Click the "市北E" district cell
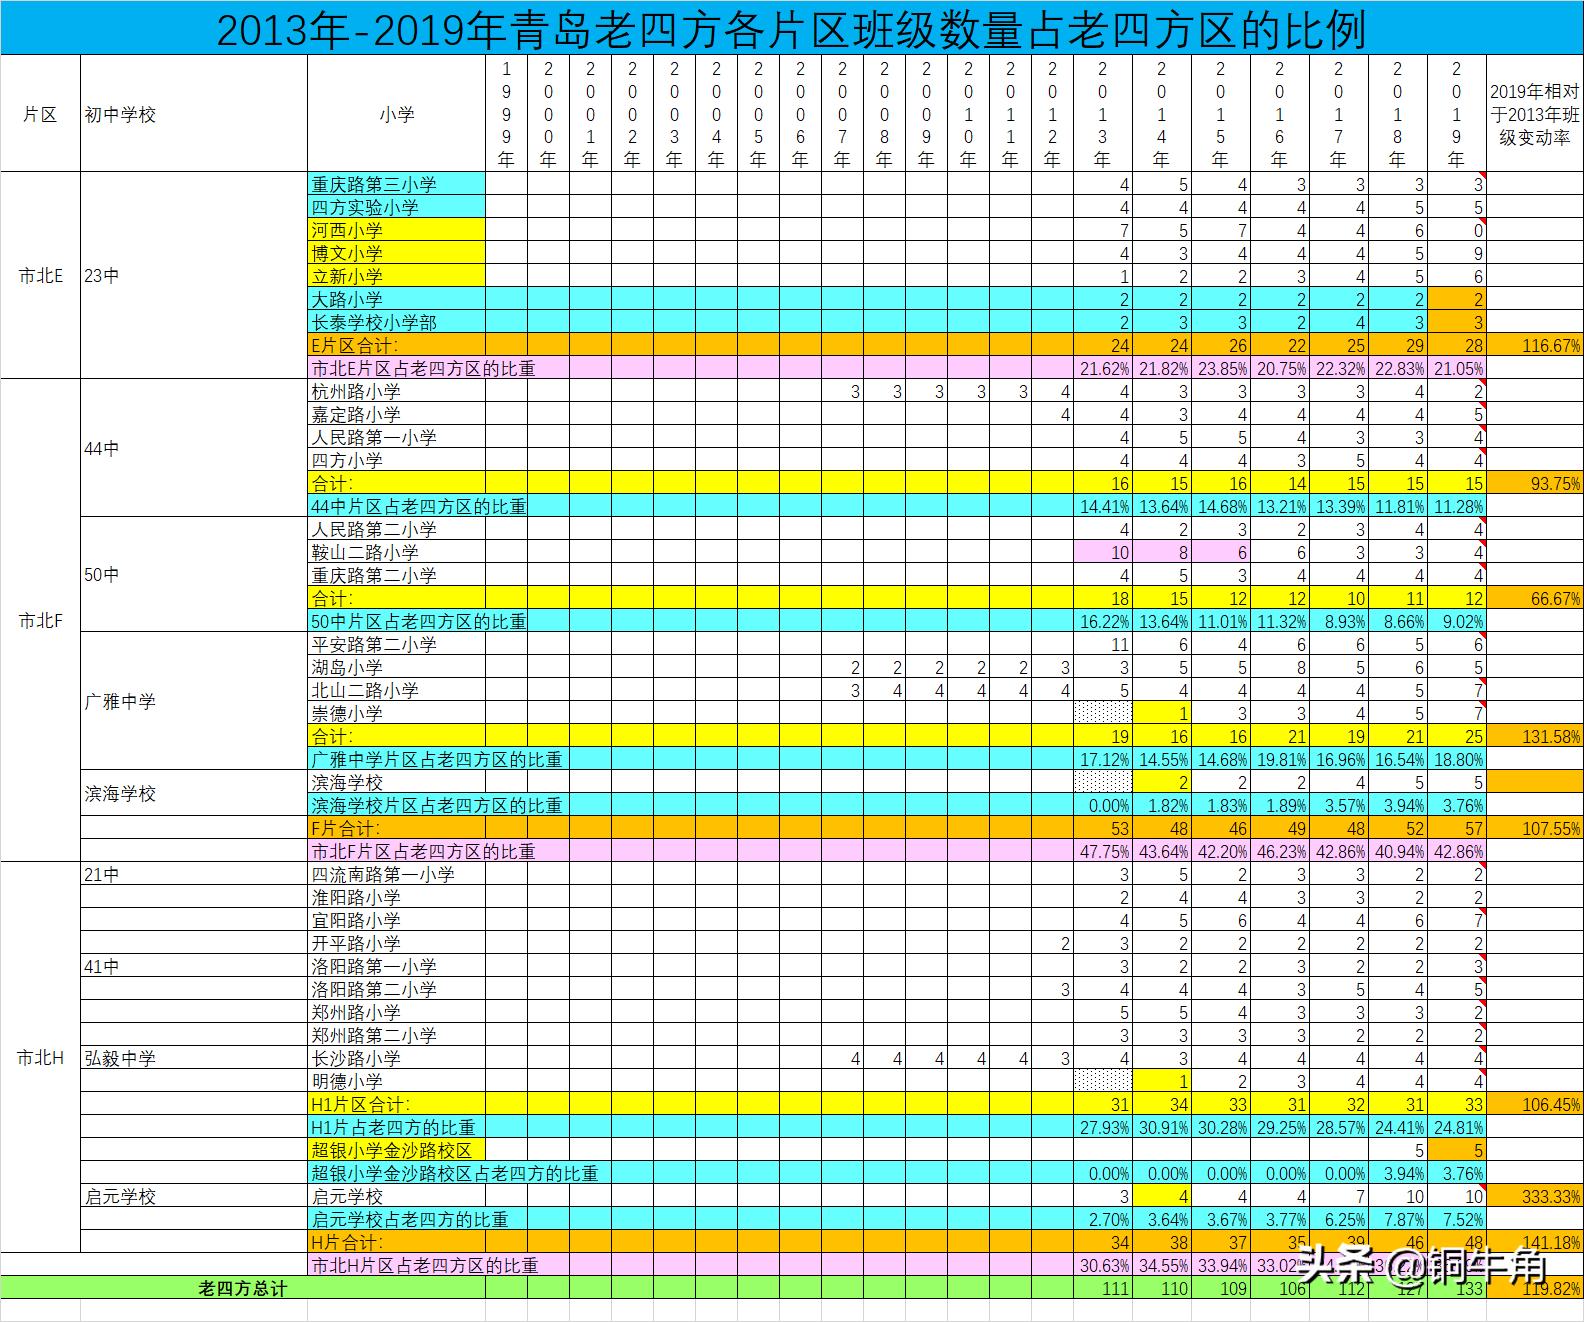1584x1322 pixels. coord(40,276)
